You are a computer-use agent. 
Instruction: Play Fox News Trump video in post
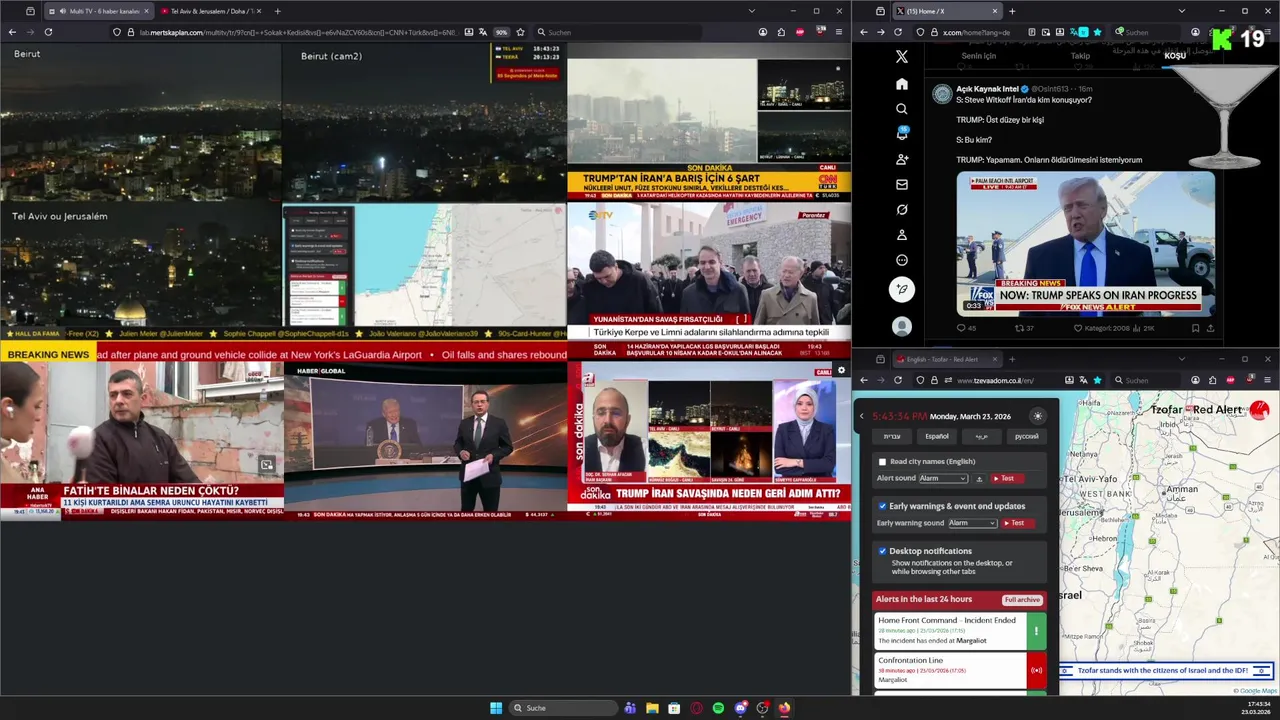pyautogui.click(x=1085, y=244)
